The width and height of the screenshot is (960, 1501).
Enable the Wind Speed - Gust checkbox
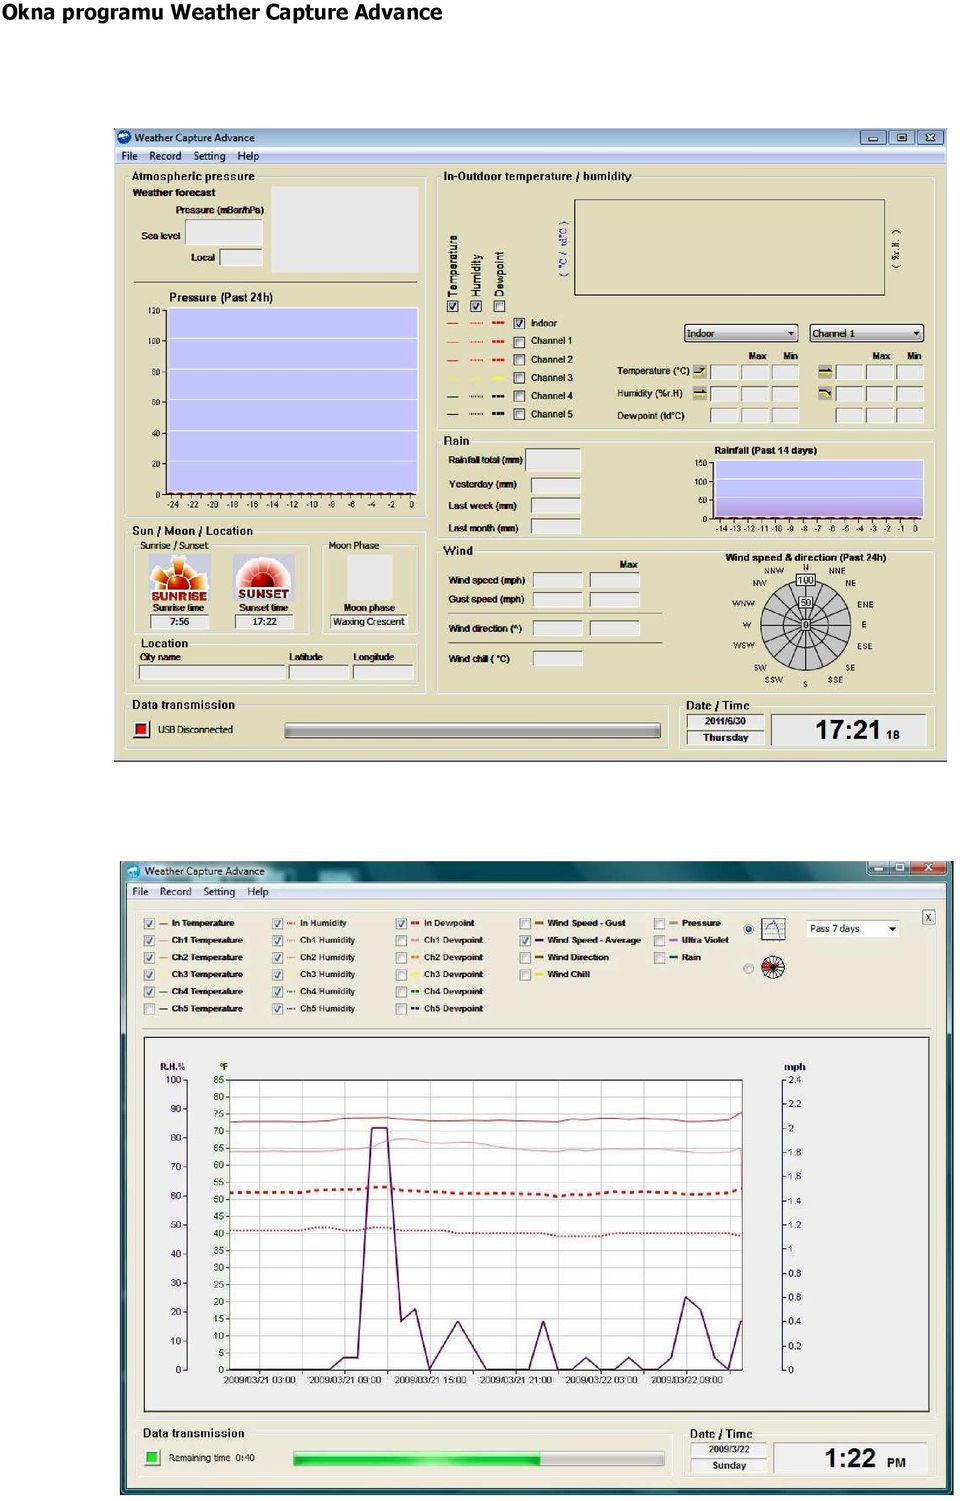(x=525, y=923)
